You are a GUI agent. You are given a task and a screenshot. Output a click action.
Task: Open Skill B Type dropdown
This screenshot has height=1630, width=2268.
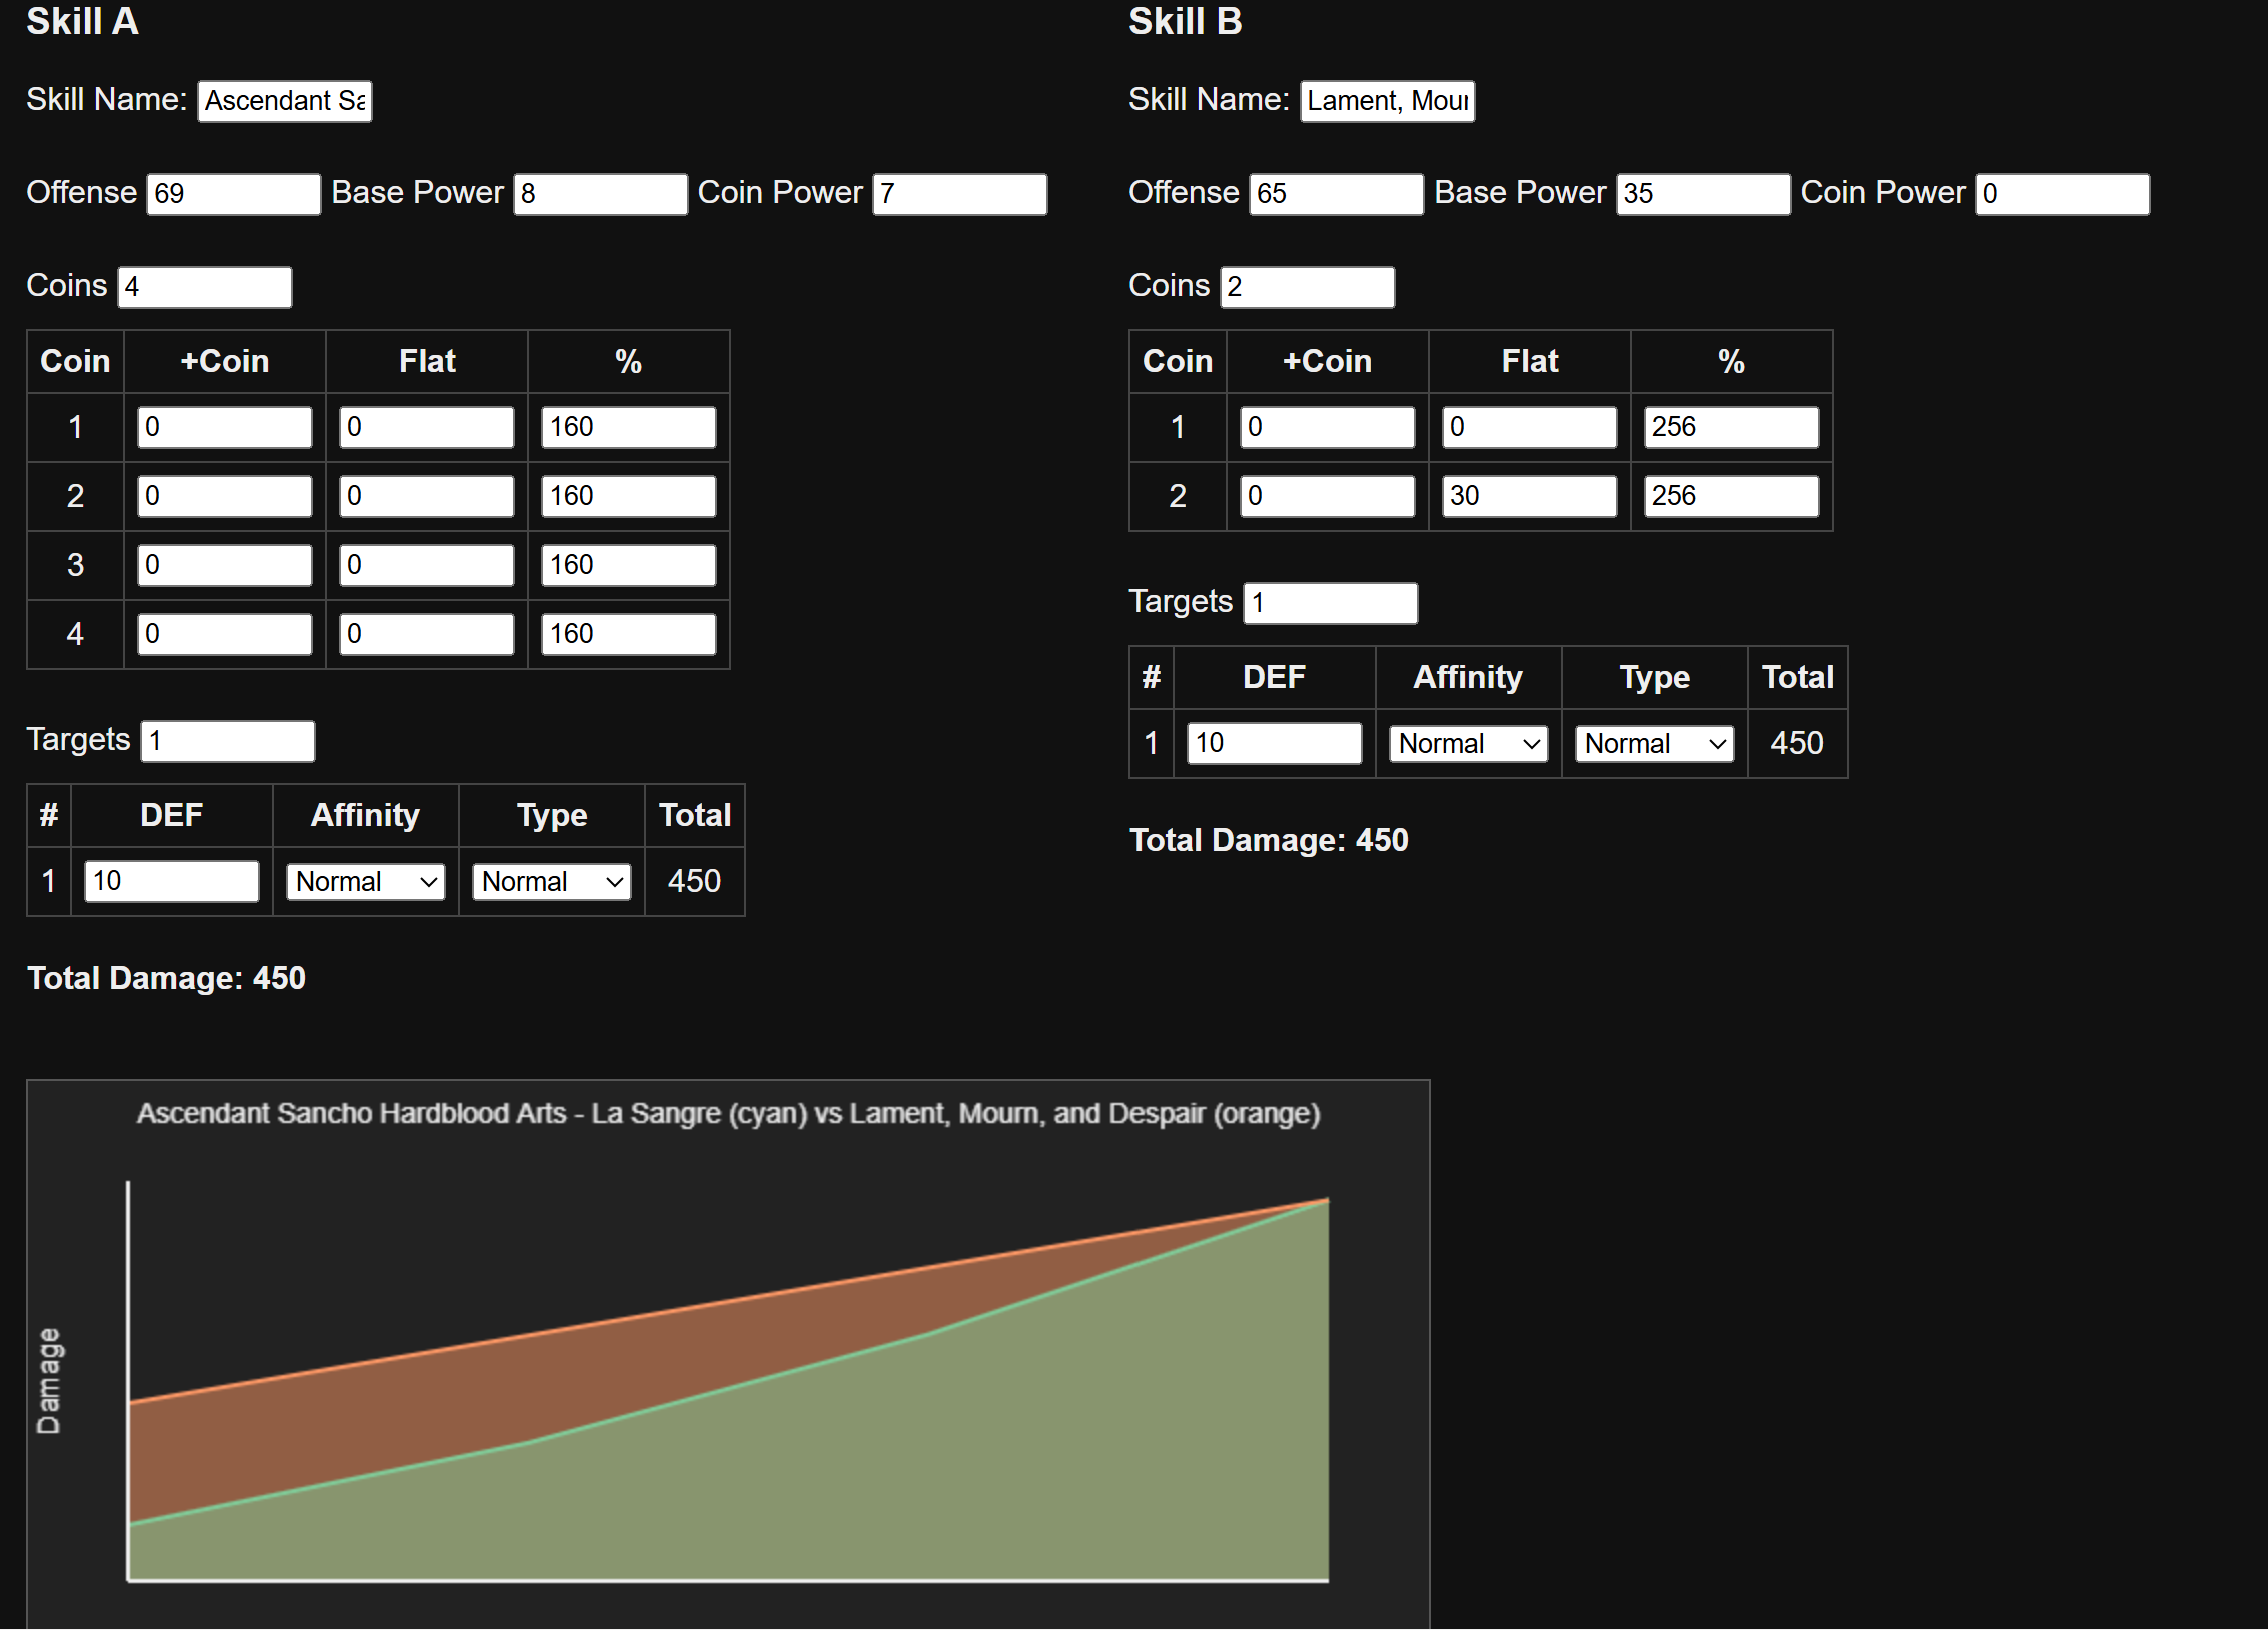1653,743
